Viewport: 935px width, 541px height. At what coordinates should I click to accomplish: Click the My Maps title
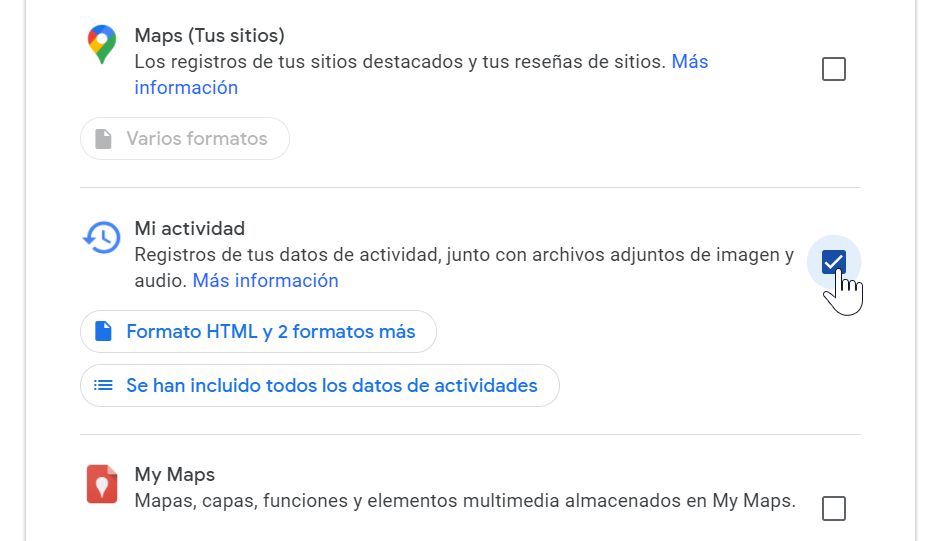coord(175,475)
